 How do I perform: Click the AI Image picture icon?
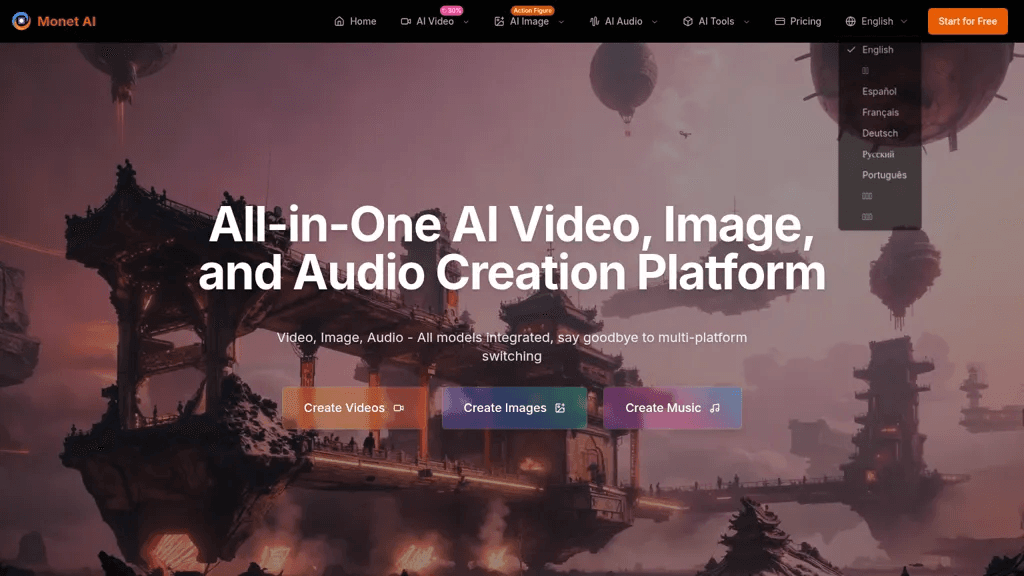[499, 22]
